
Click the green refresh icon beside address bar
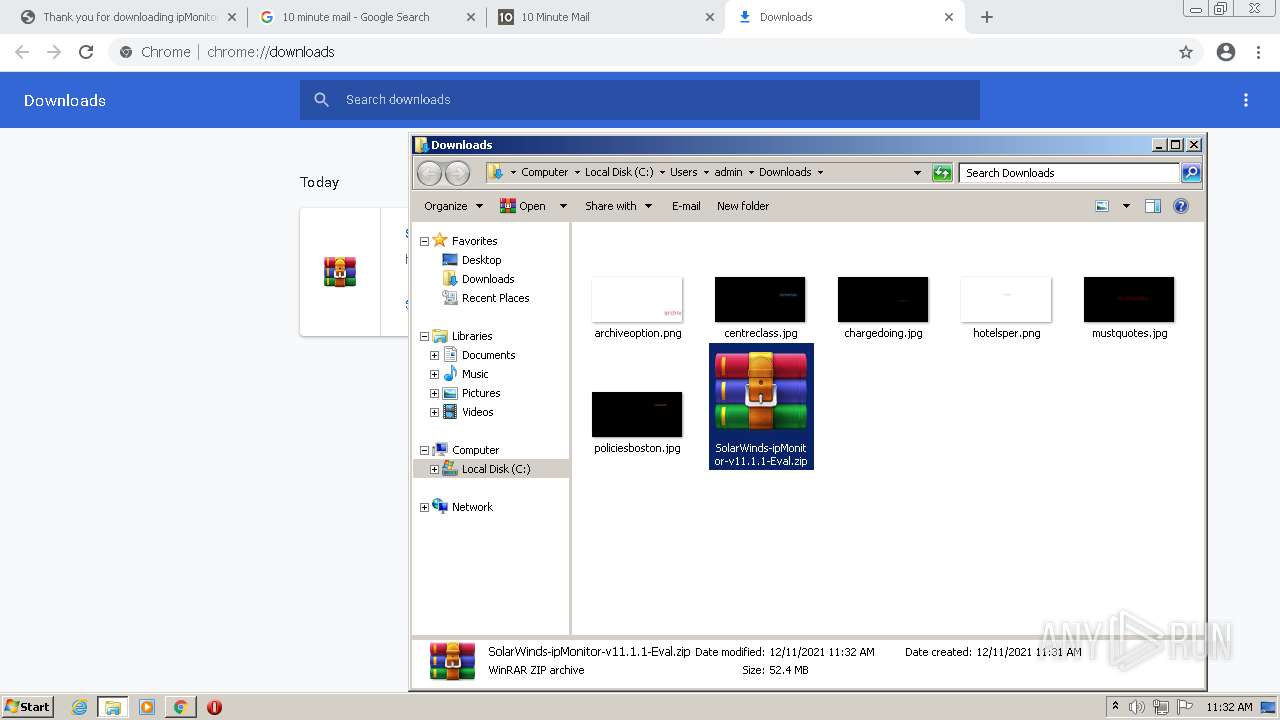[942, 173]
